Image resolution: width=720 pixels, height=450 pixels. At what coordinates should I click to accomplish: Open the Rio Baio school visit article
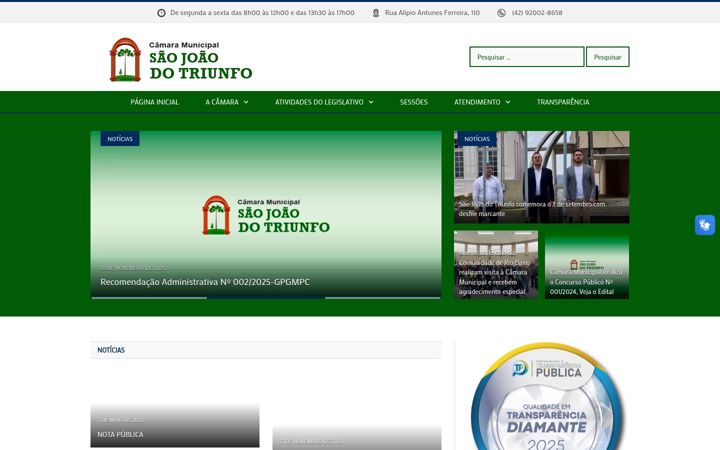tap(494, 272)
